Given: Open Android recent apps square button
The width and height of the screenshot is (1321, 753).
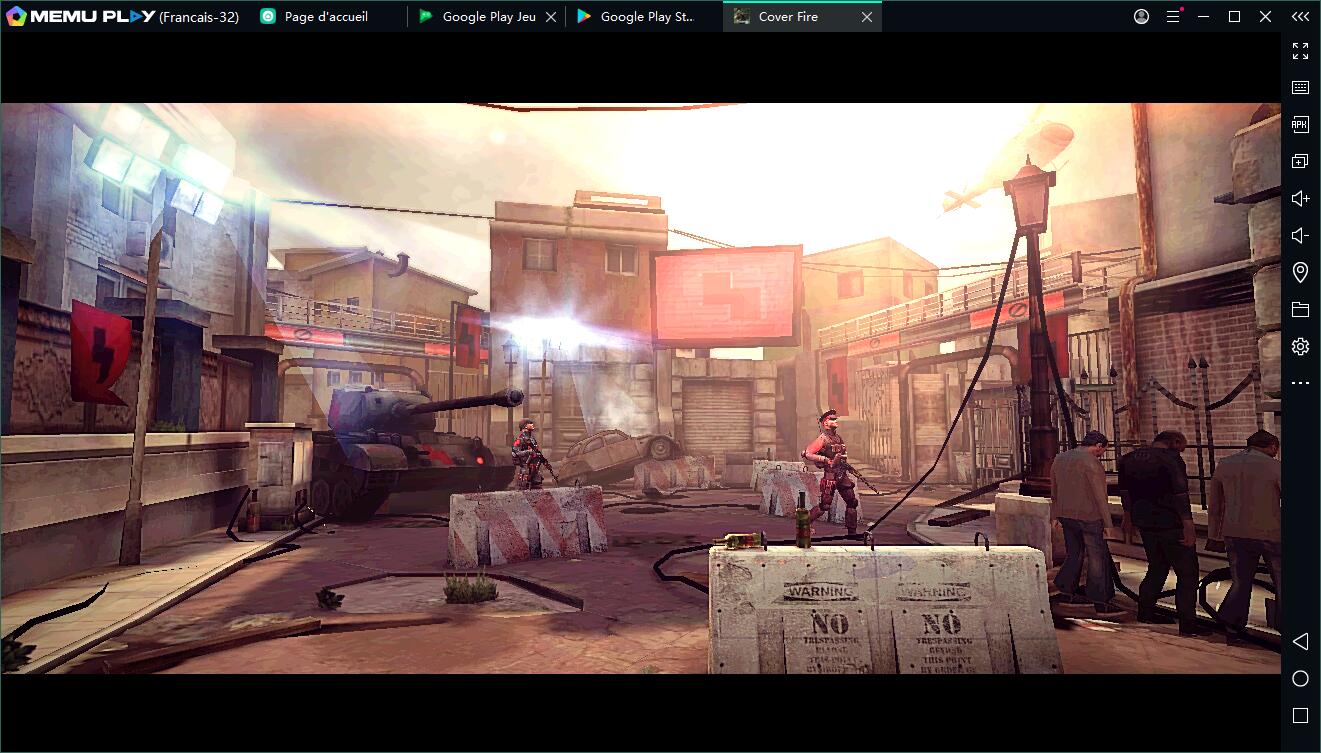Looking at the screenshot, I should point(1300,716).
